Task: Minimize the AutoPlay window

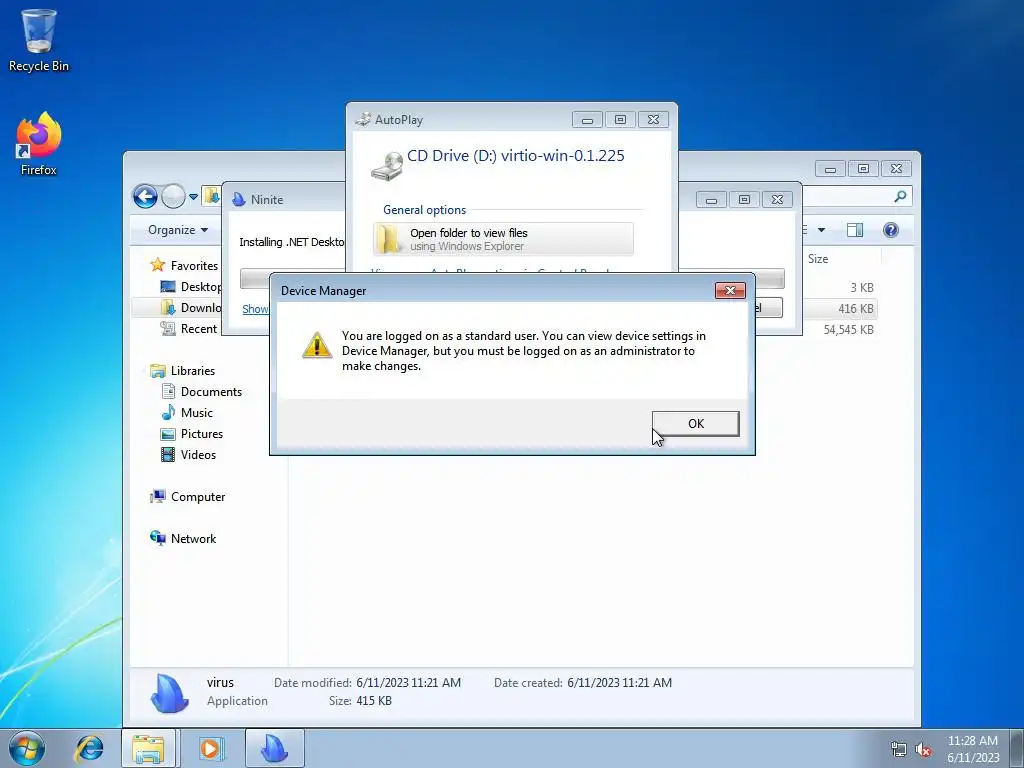Action: [587, 120]
